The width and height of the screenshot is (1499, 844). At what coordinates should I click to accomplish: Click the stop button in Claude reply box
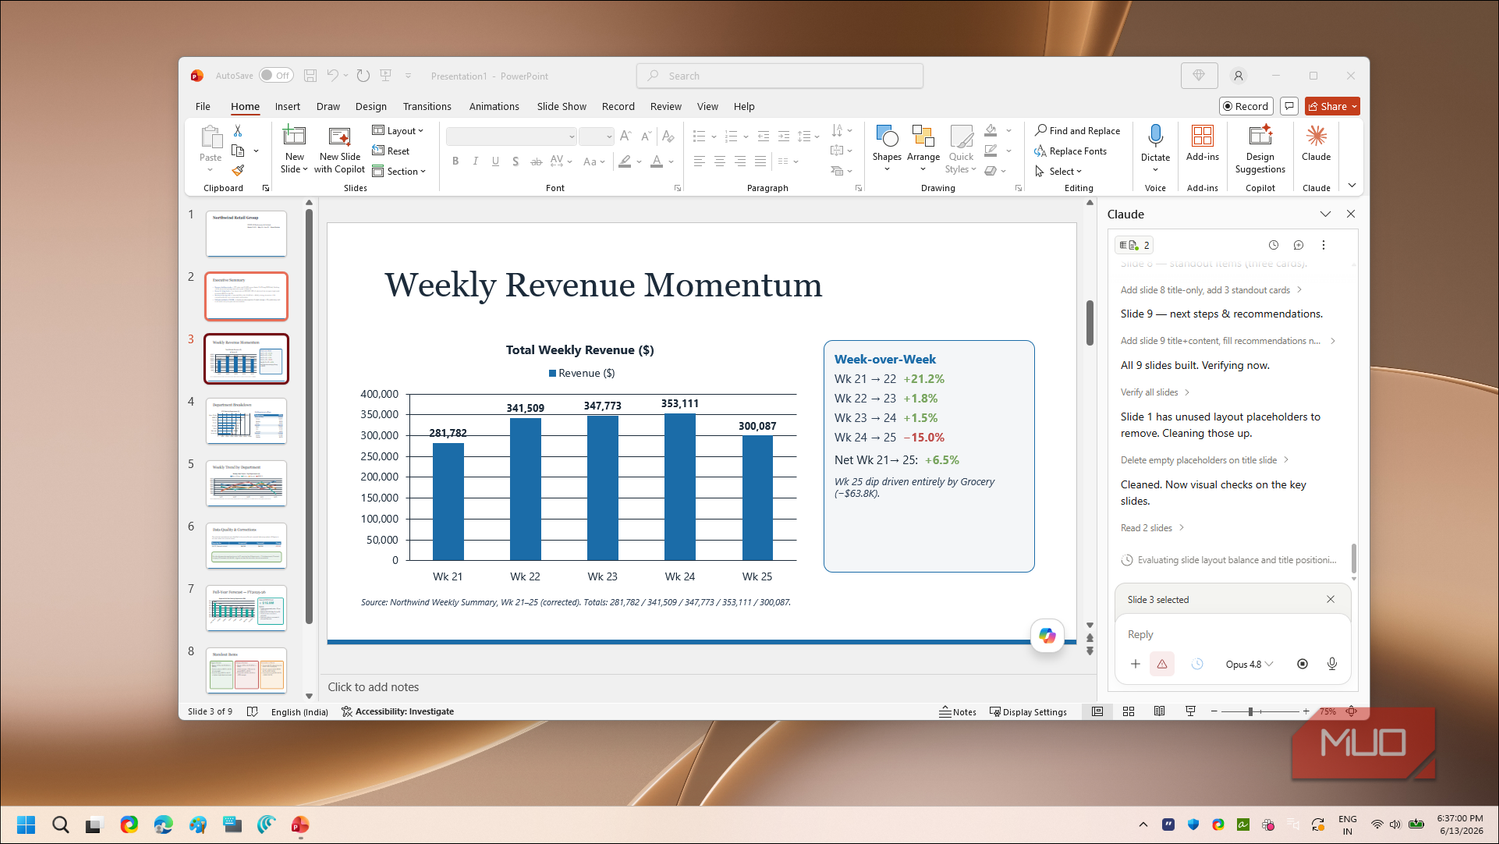pyautogui.click(x=1302, y=664)
